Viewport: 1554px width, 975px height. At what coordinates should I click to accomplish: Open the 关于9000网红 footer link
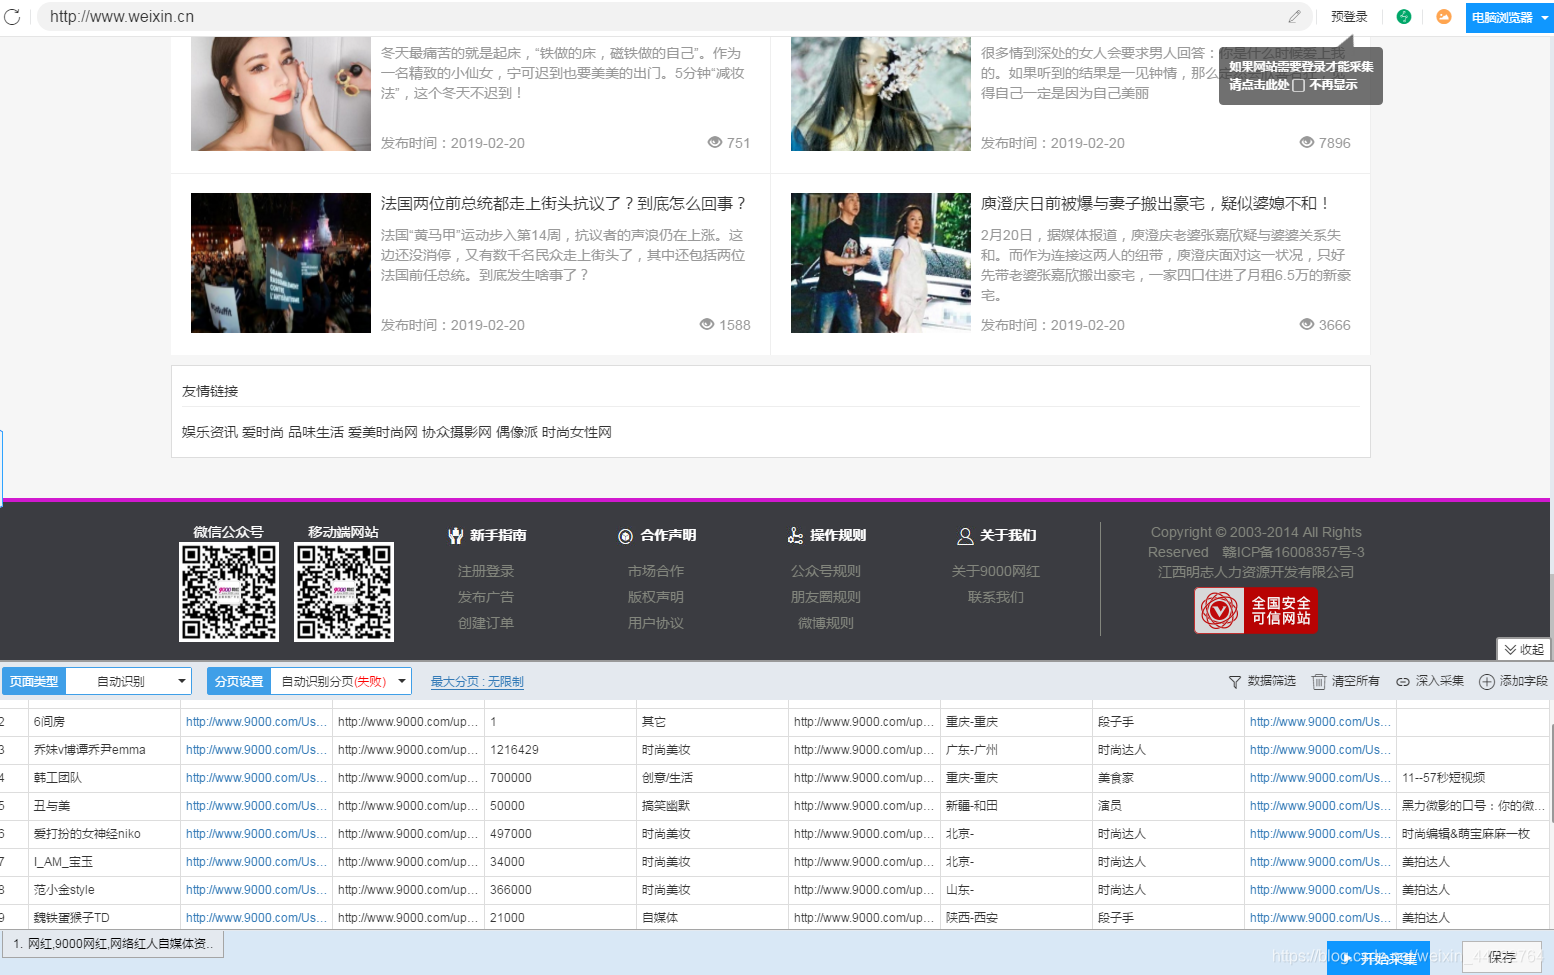tap(996, 571)
